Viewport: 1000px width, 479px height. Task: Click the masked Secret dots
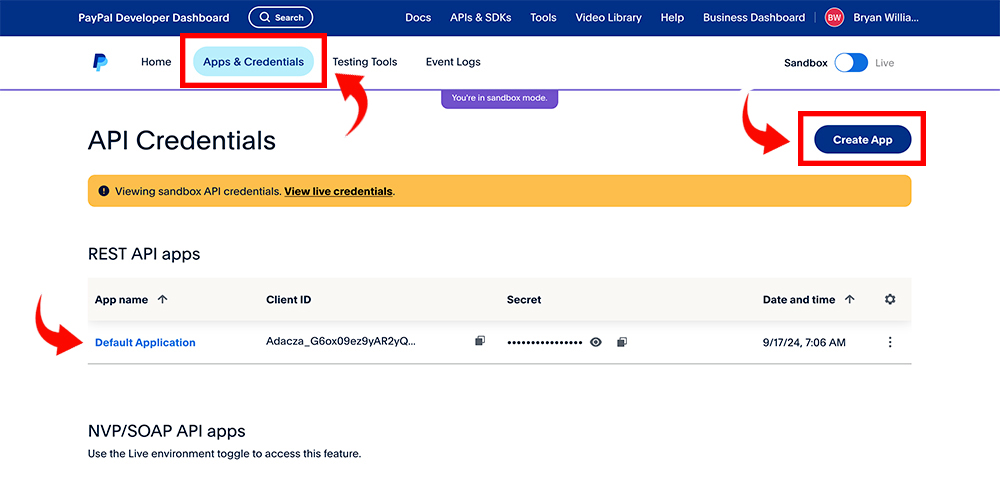(545, 343)
